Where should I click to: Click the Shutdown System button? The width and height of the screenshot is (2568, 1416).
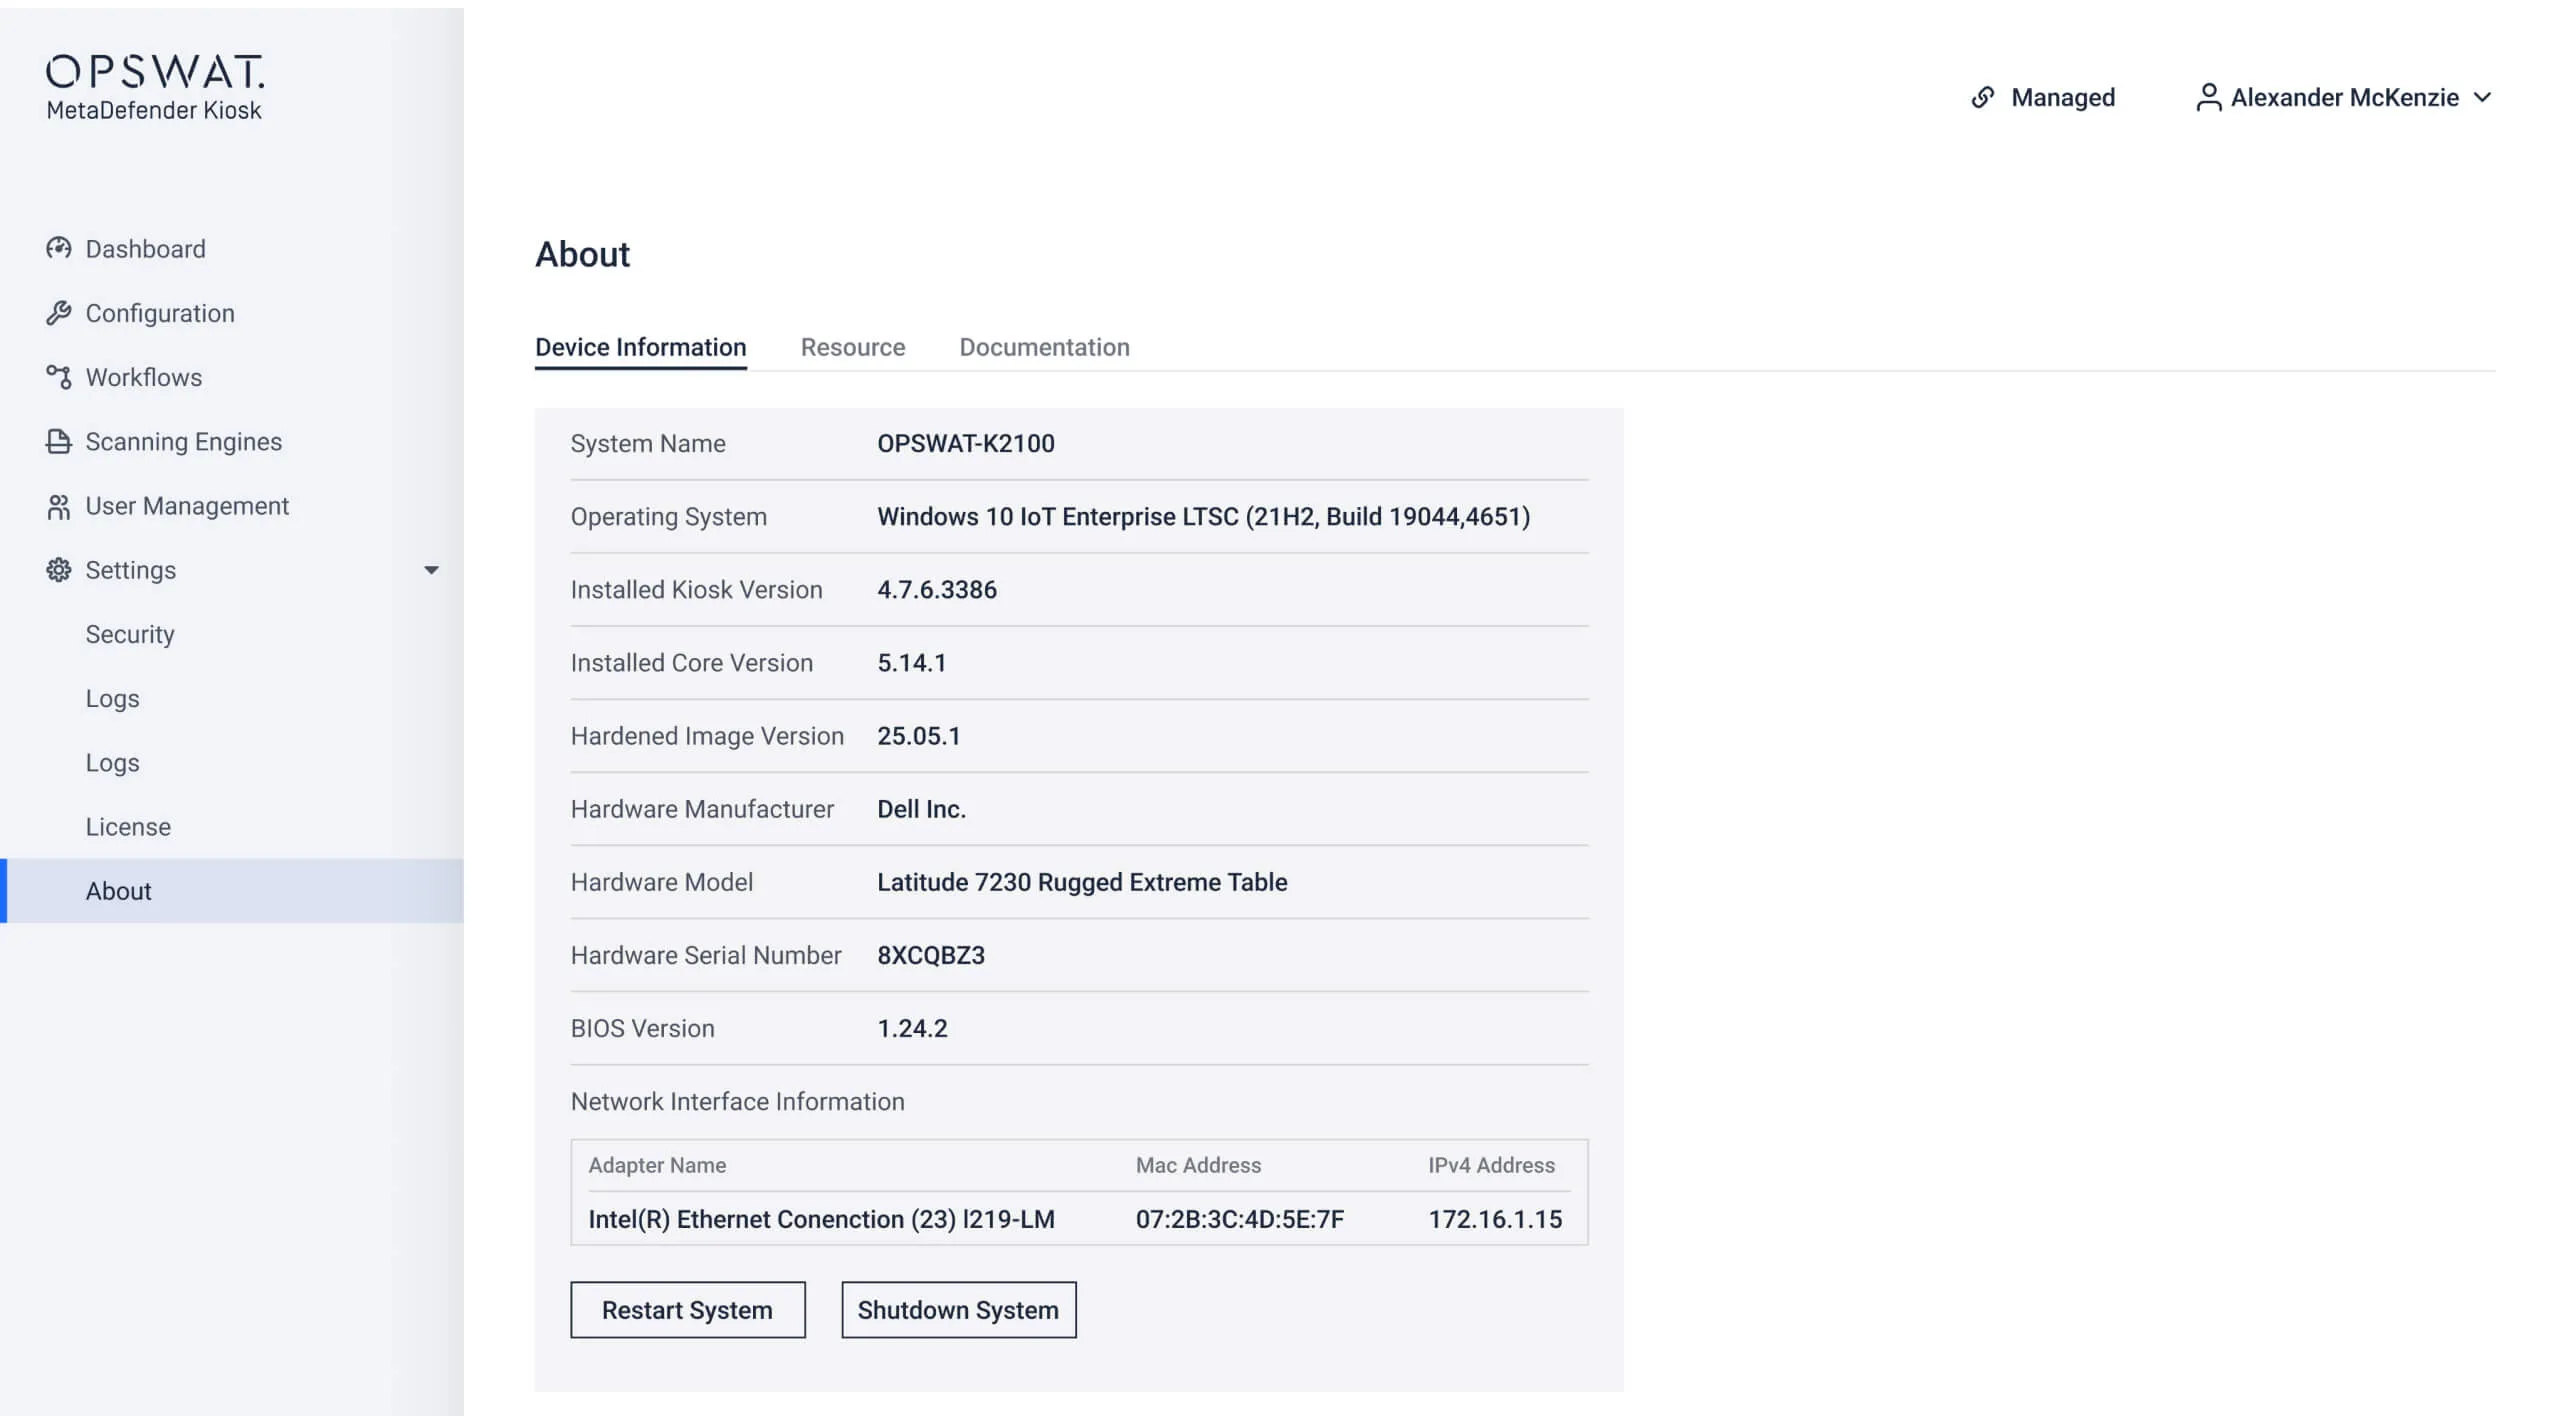[x=957, y=1309]
